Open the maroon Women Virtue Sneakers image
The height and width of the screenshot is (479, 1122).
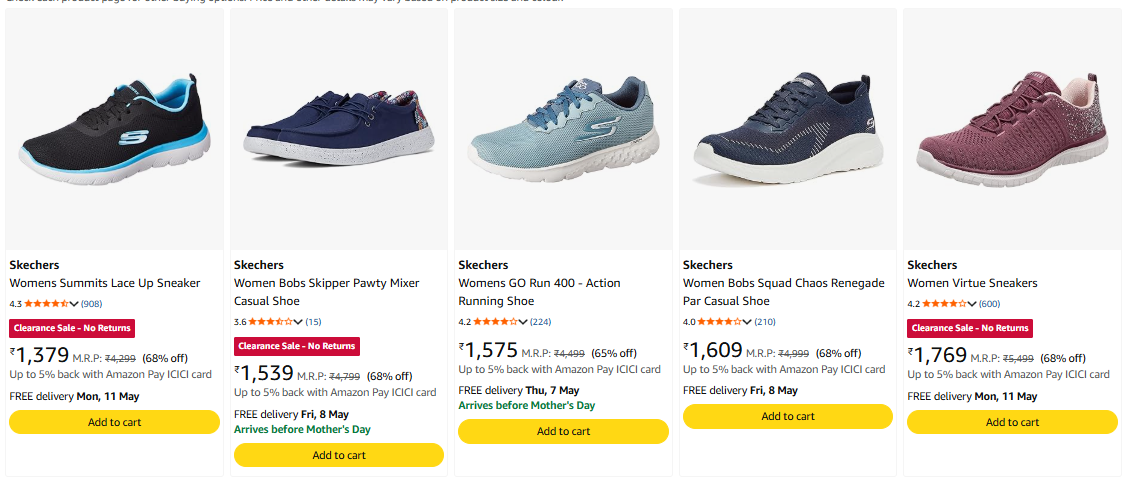coord(1012,129)
